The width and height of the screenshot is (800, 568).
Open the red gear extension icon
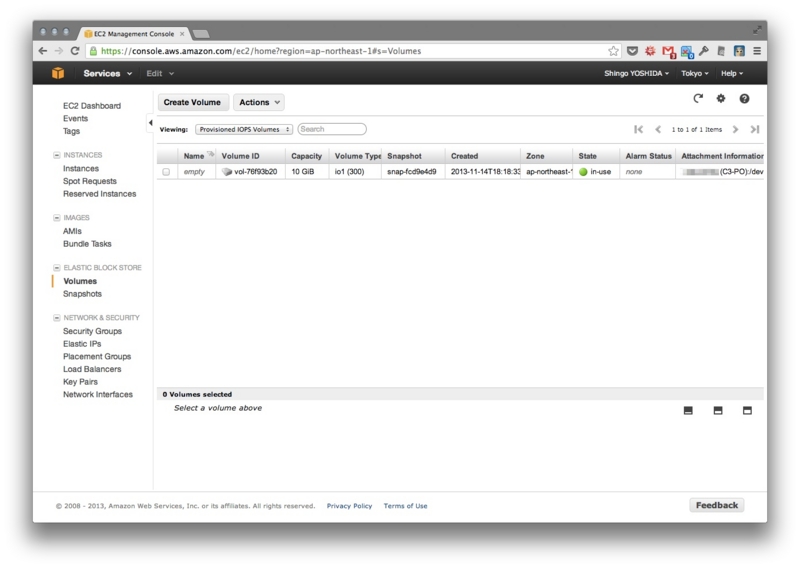[650, 51]
